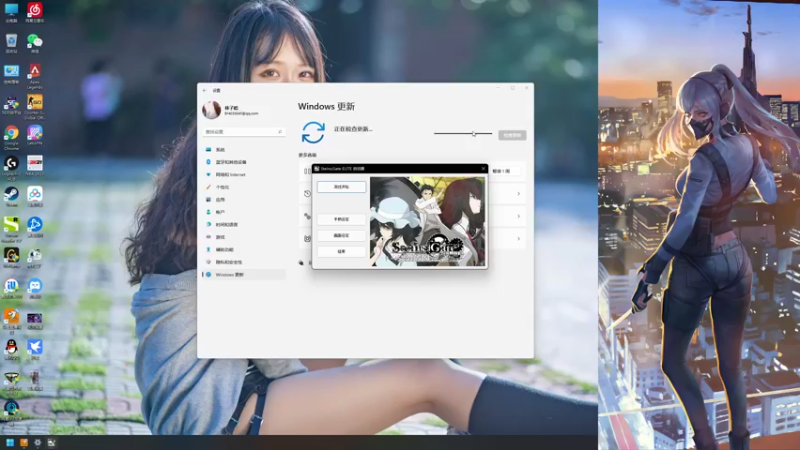Launch the QQ penguin shortcut
800x450 pixels.
11,349
